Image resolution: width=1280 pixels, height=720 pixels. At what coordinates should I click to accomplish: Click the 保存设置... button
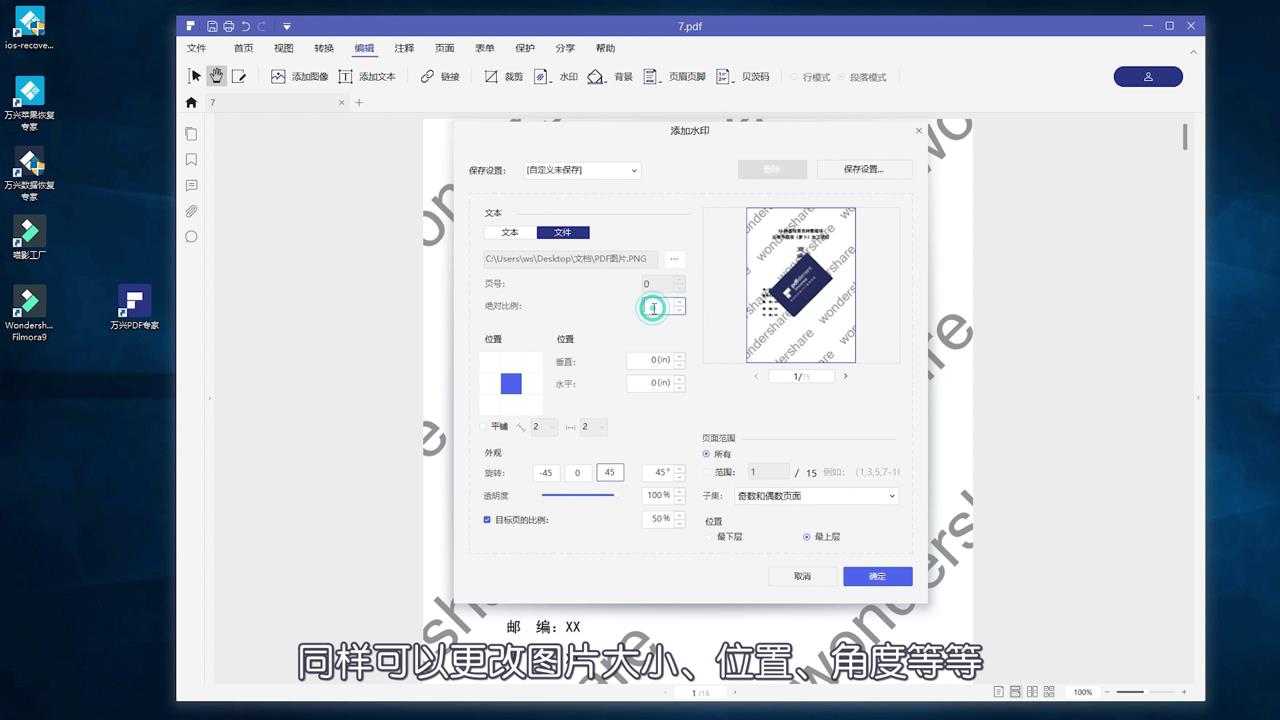coord(864,169)
